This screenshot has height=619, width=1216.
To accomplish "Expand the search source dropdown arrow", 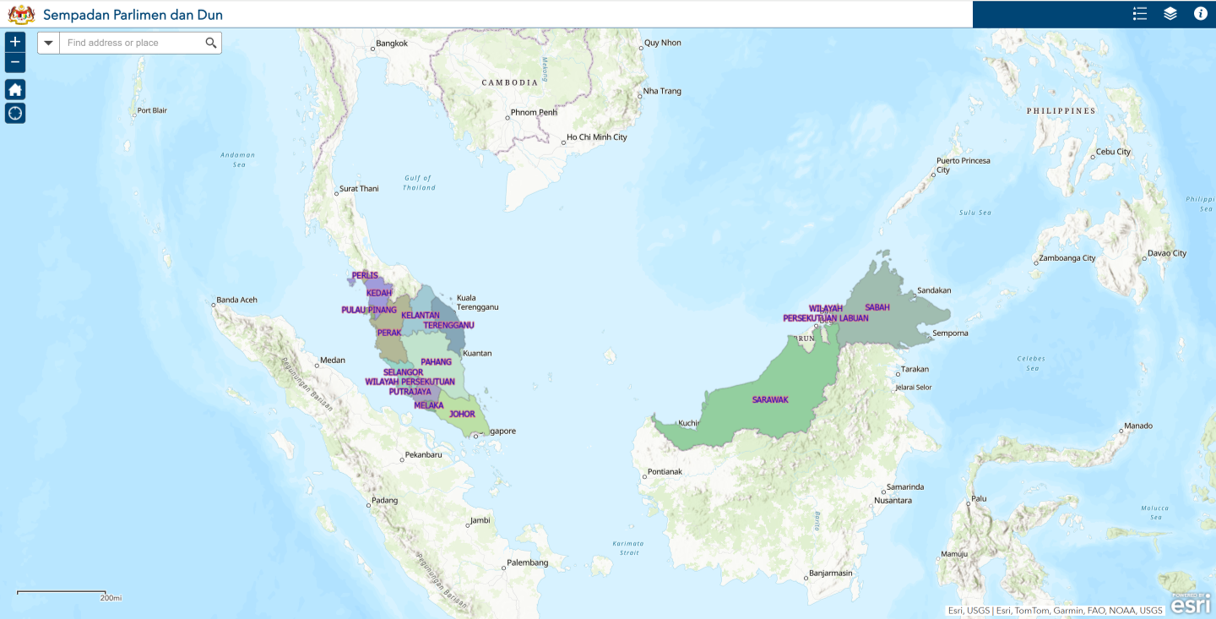I will [x=48, y=43].
